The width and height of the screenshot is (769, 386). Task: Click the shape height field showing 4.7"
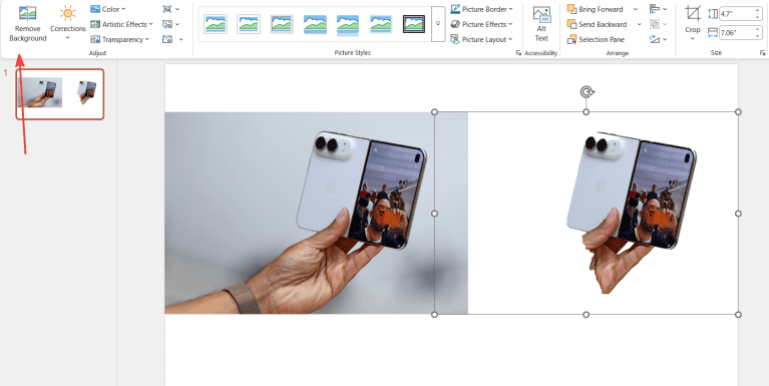click(737, 14)
